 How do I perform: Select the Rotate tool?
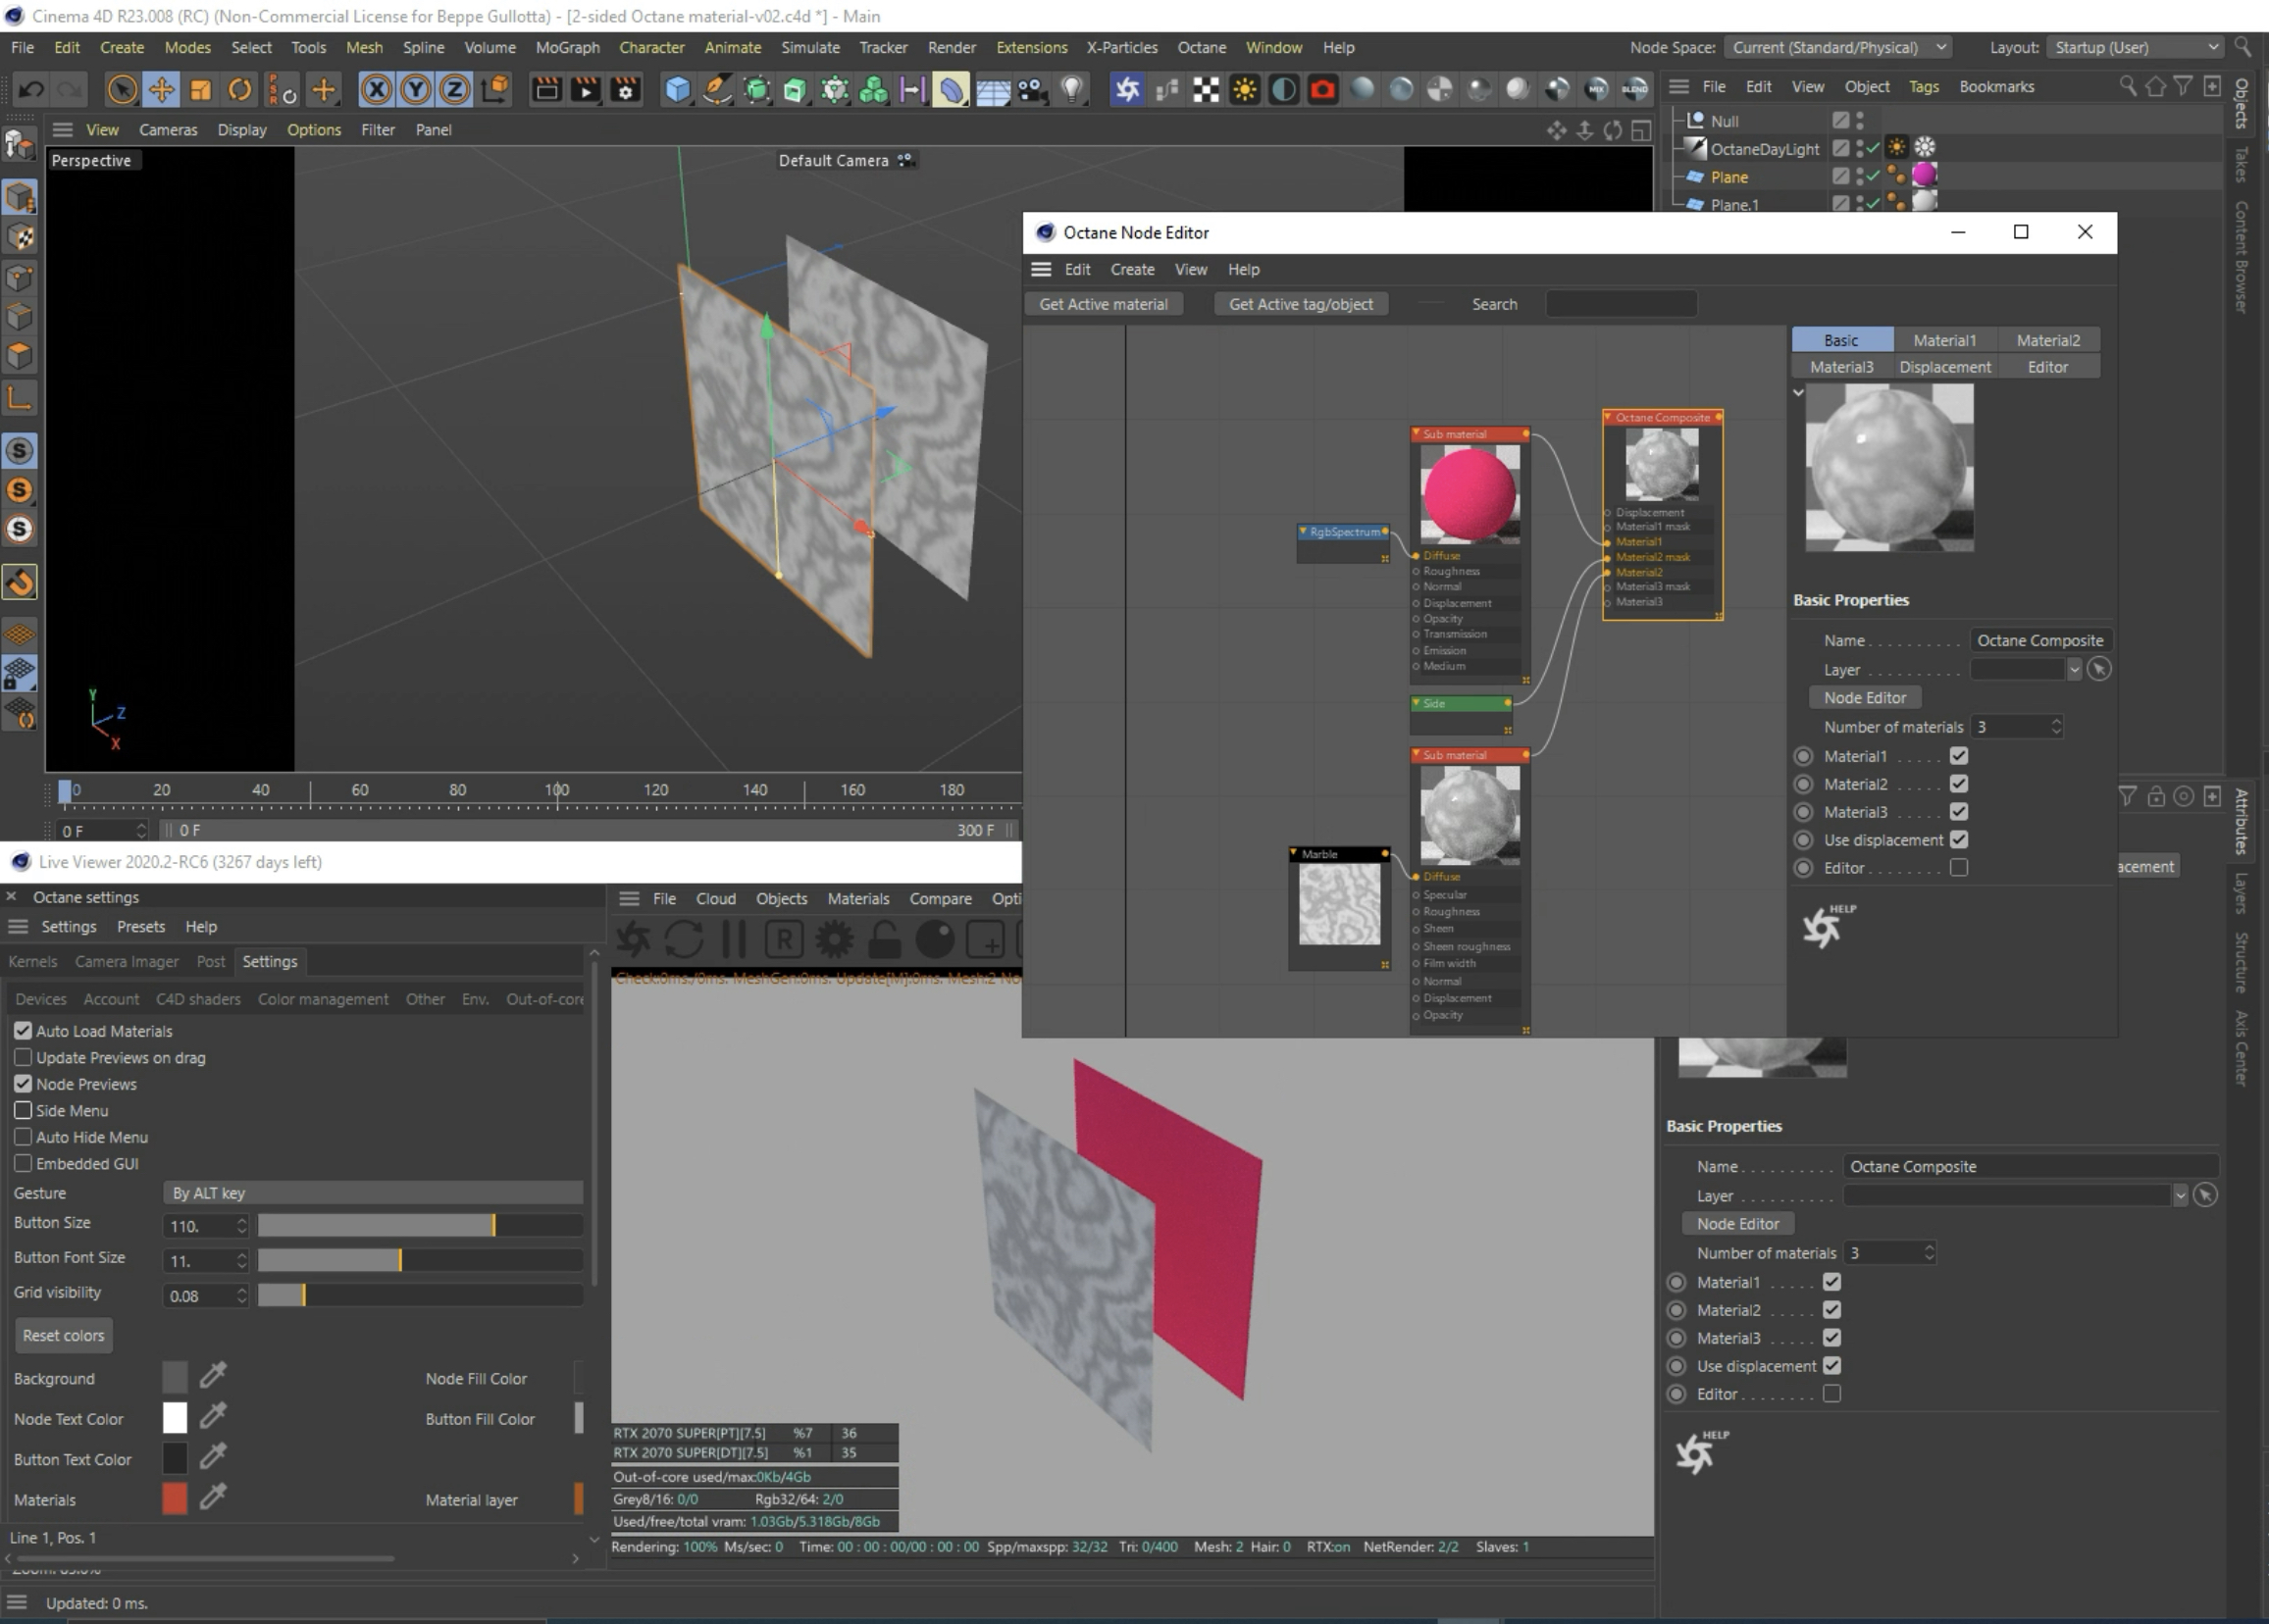coord(240,90)
